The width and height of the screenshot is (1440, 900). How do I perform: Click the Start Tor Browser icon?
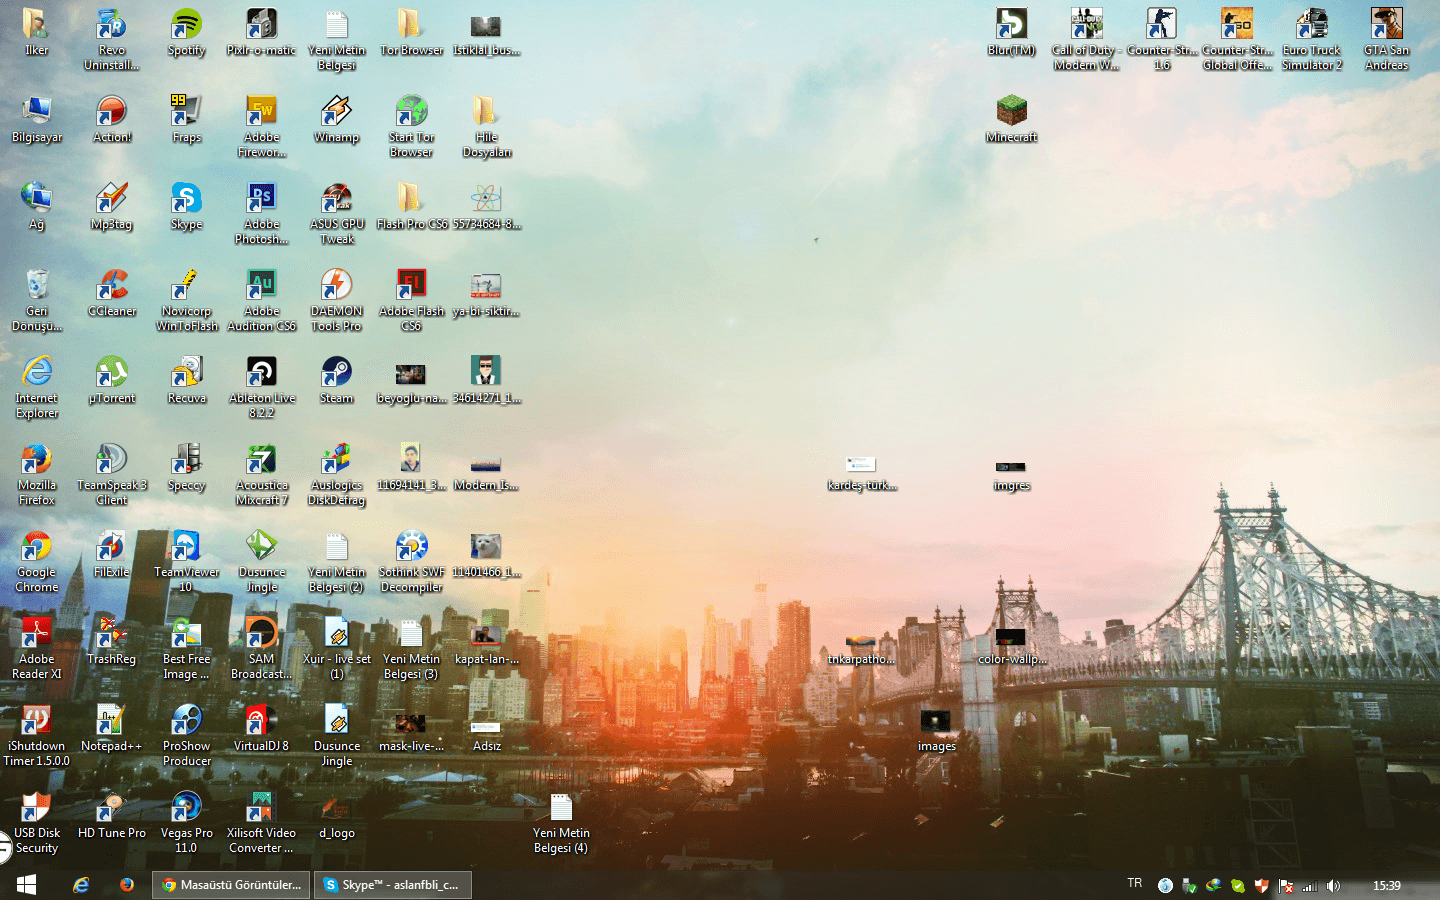(x=411, y=127)
